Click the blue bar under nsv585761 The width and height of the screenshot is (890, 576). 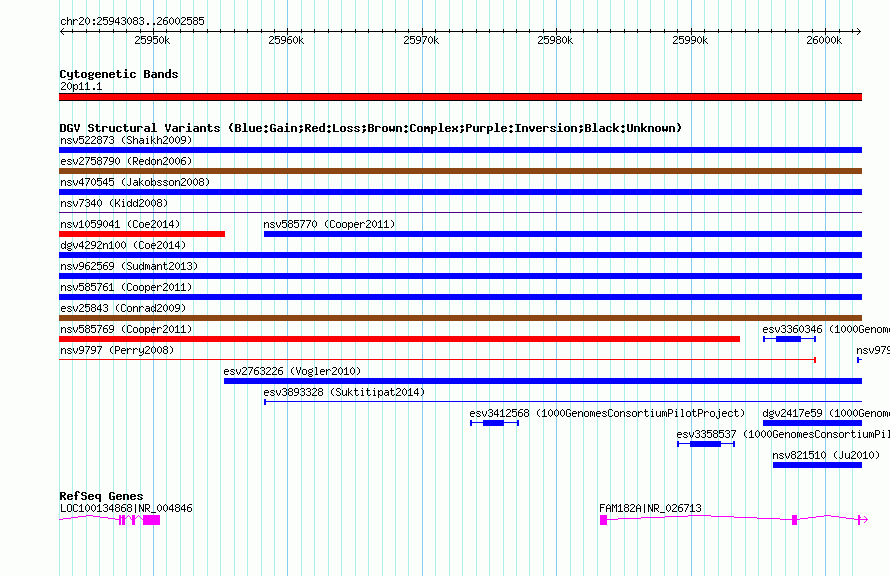[460, 297]
